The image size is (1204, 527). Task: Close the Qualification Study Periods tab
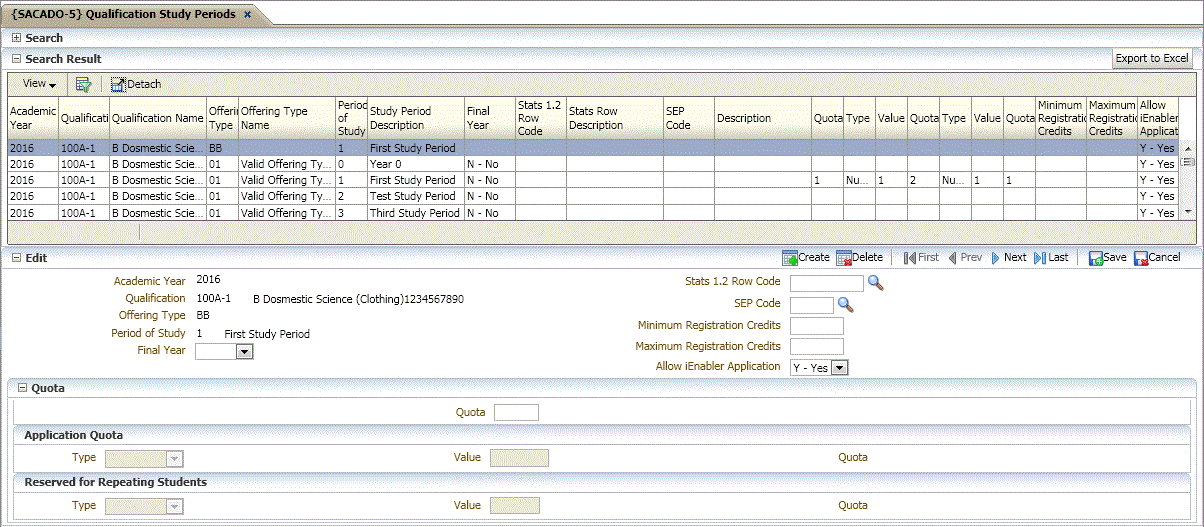(x=248, y=15)
